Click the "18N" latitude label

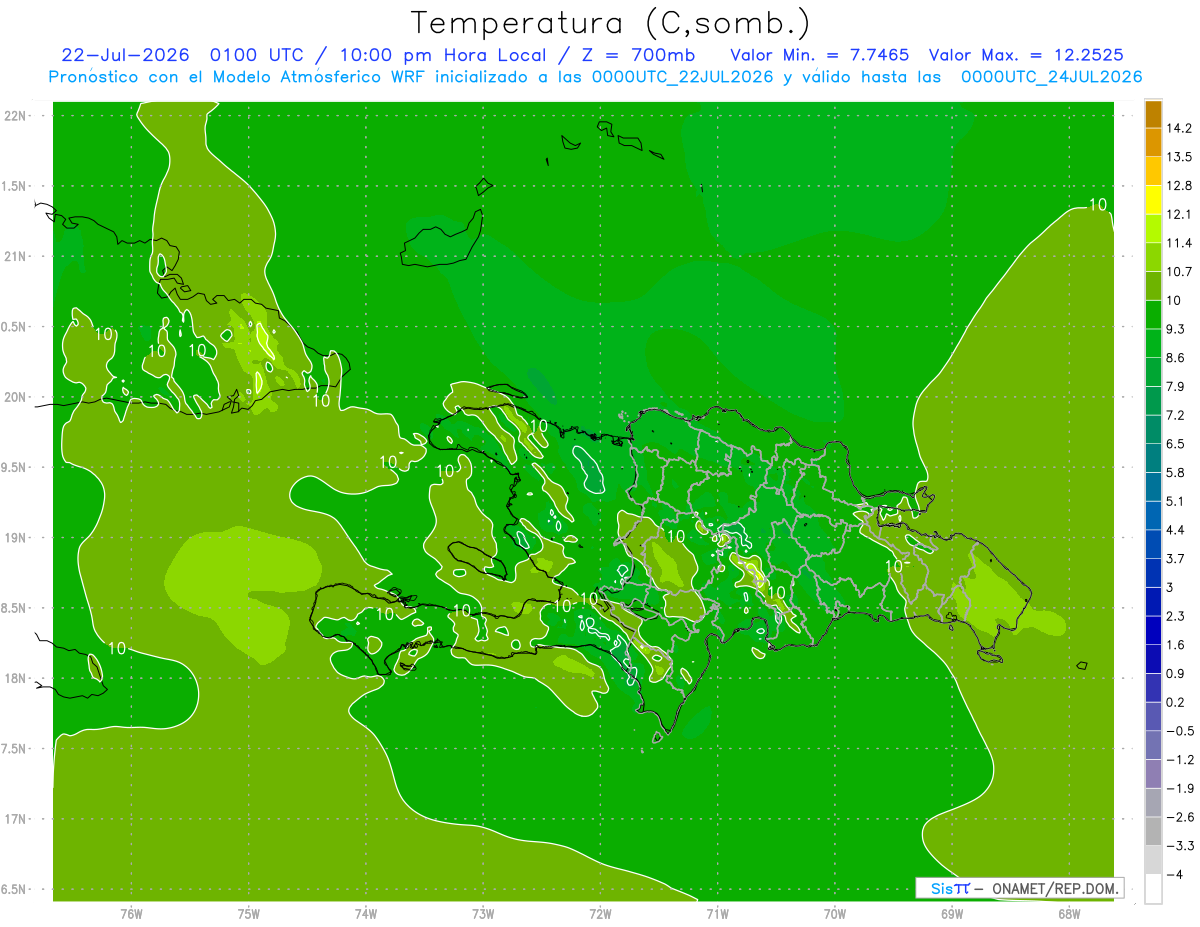[x=15, y=678]
